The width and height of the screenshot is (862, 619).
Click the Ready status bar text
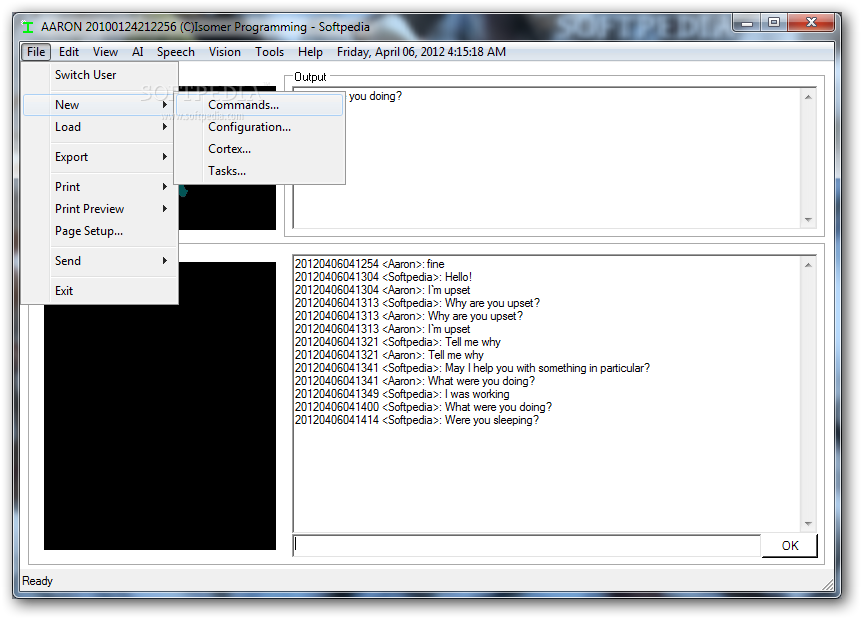(x=37, y=581)
